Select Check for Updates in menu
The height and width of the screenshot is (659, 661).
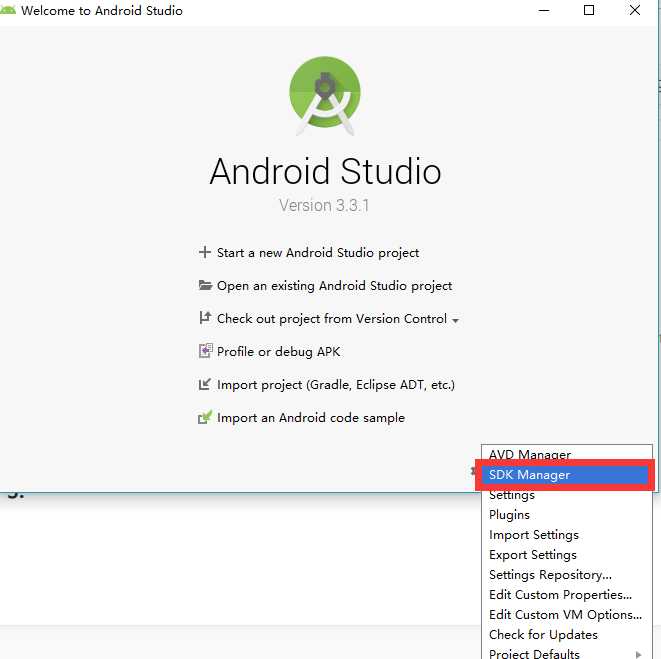click(x=567, y=635)
